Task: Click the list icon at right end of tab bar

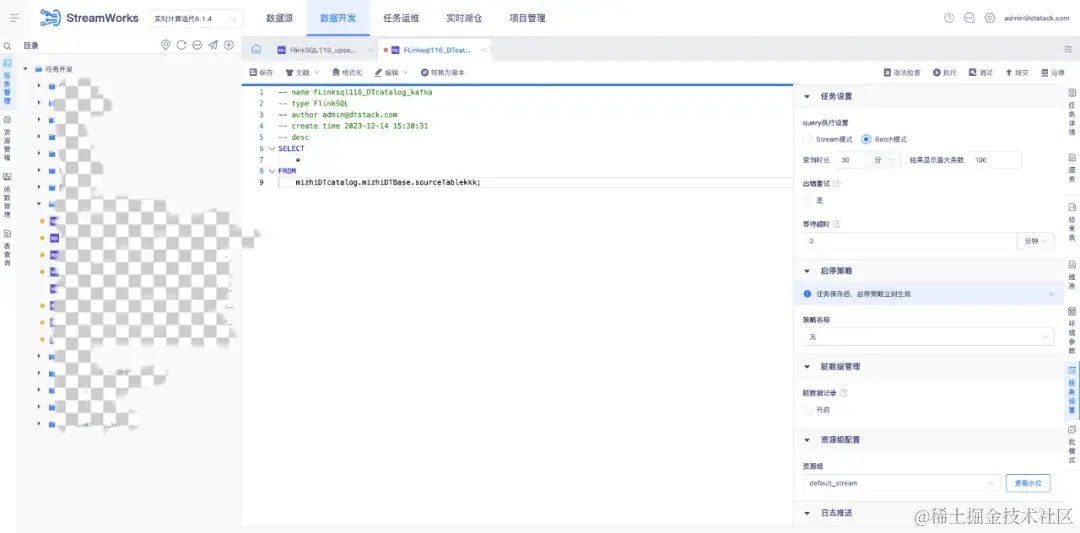Action: tap(1068, 50)
